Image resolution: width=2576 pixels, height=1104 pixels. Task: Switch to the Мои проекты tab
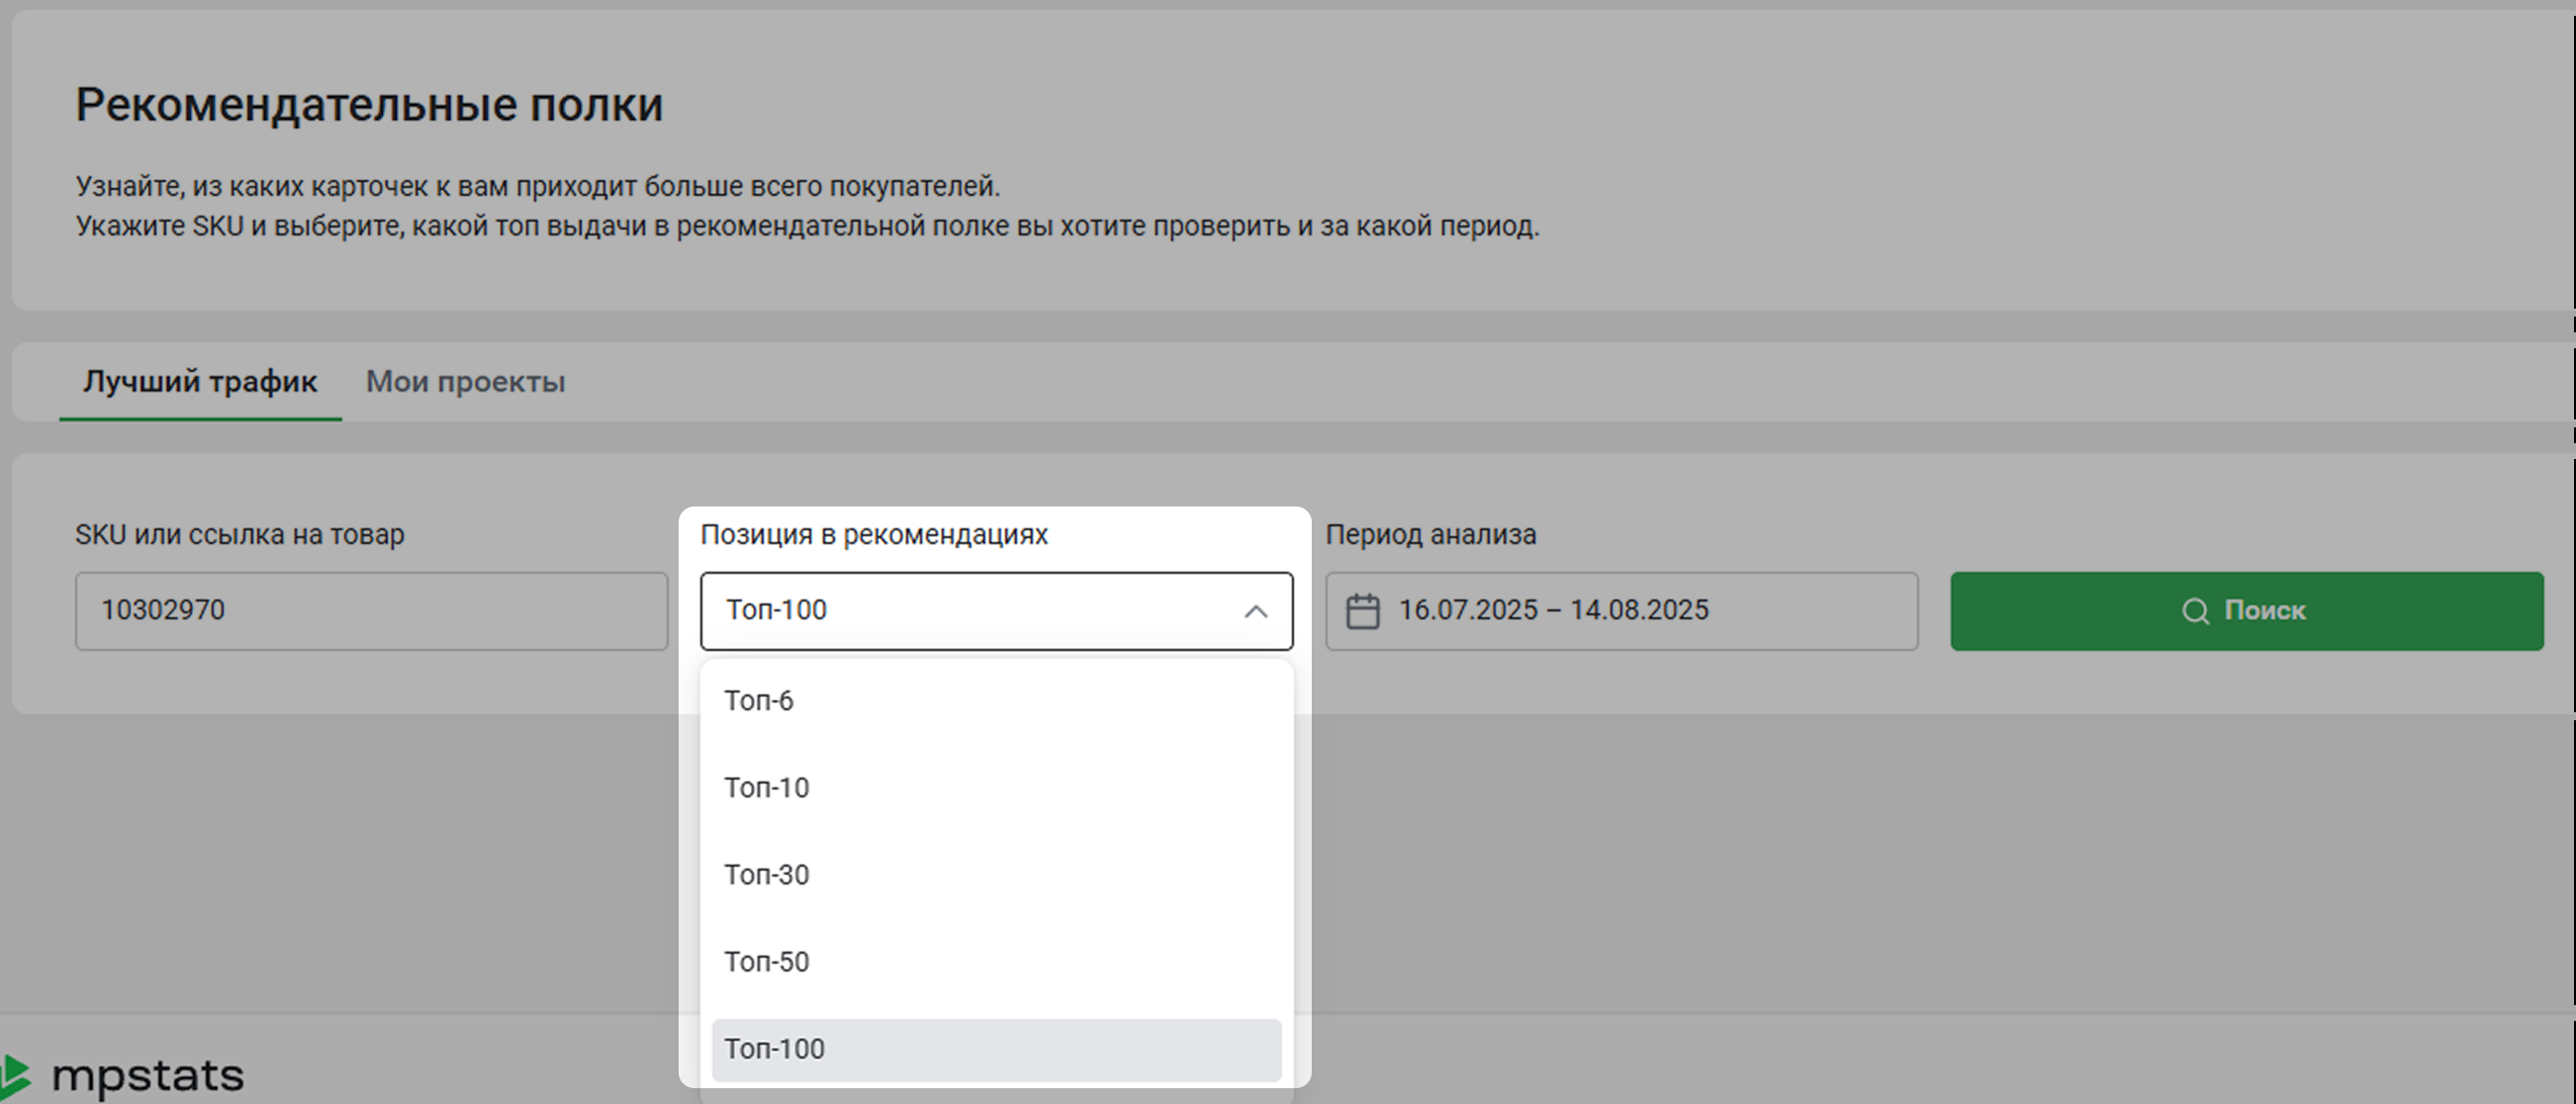pos(465,382)
